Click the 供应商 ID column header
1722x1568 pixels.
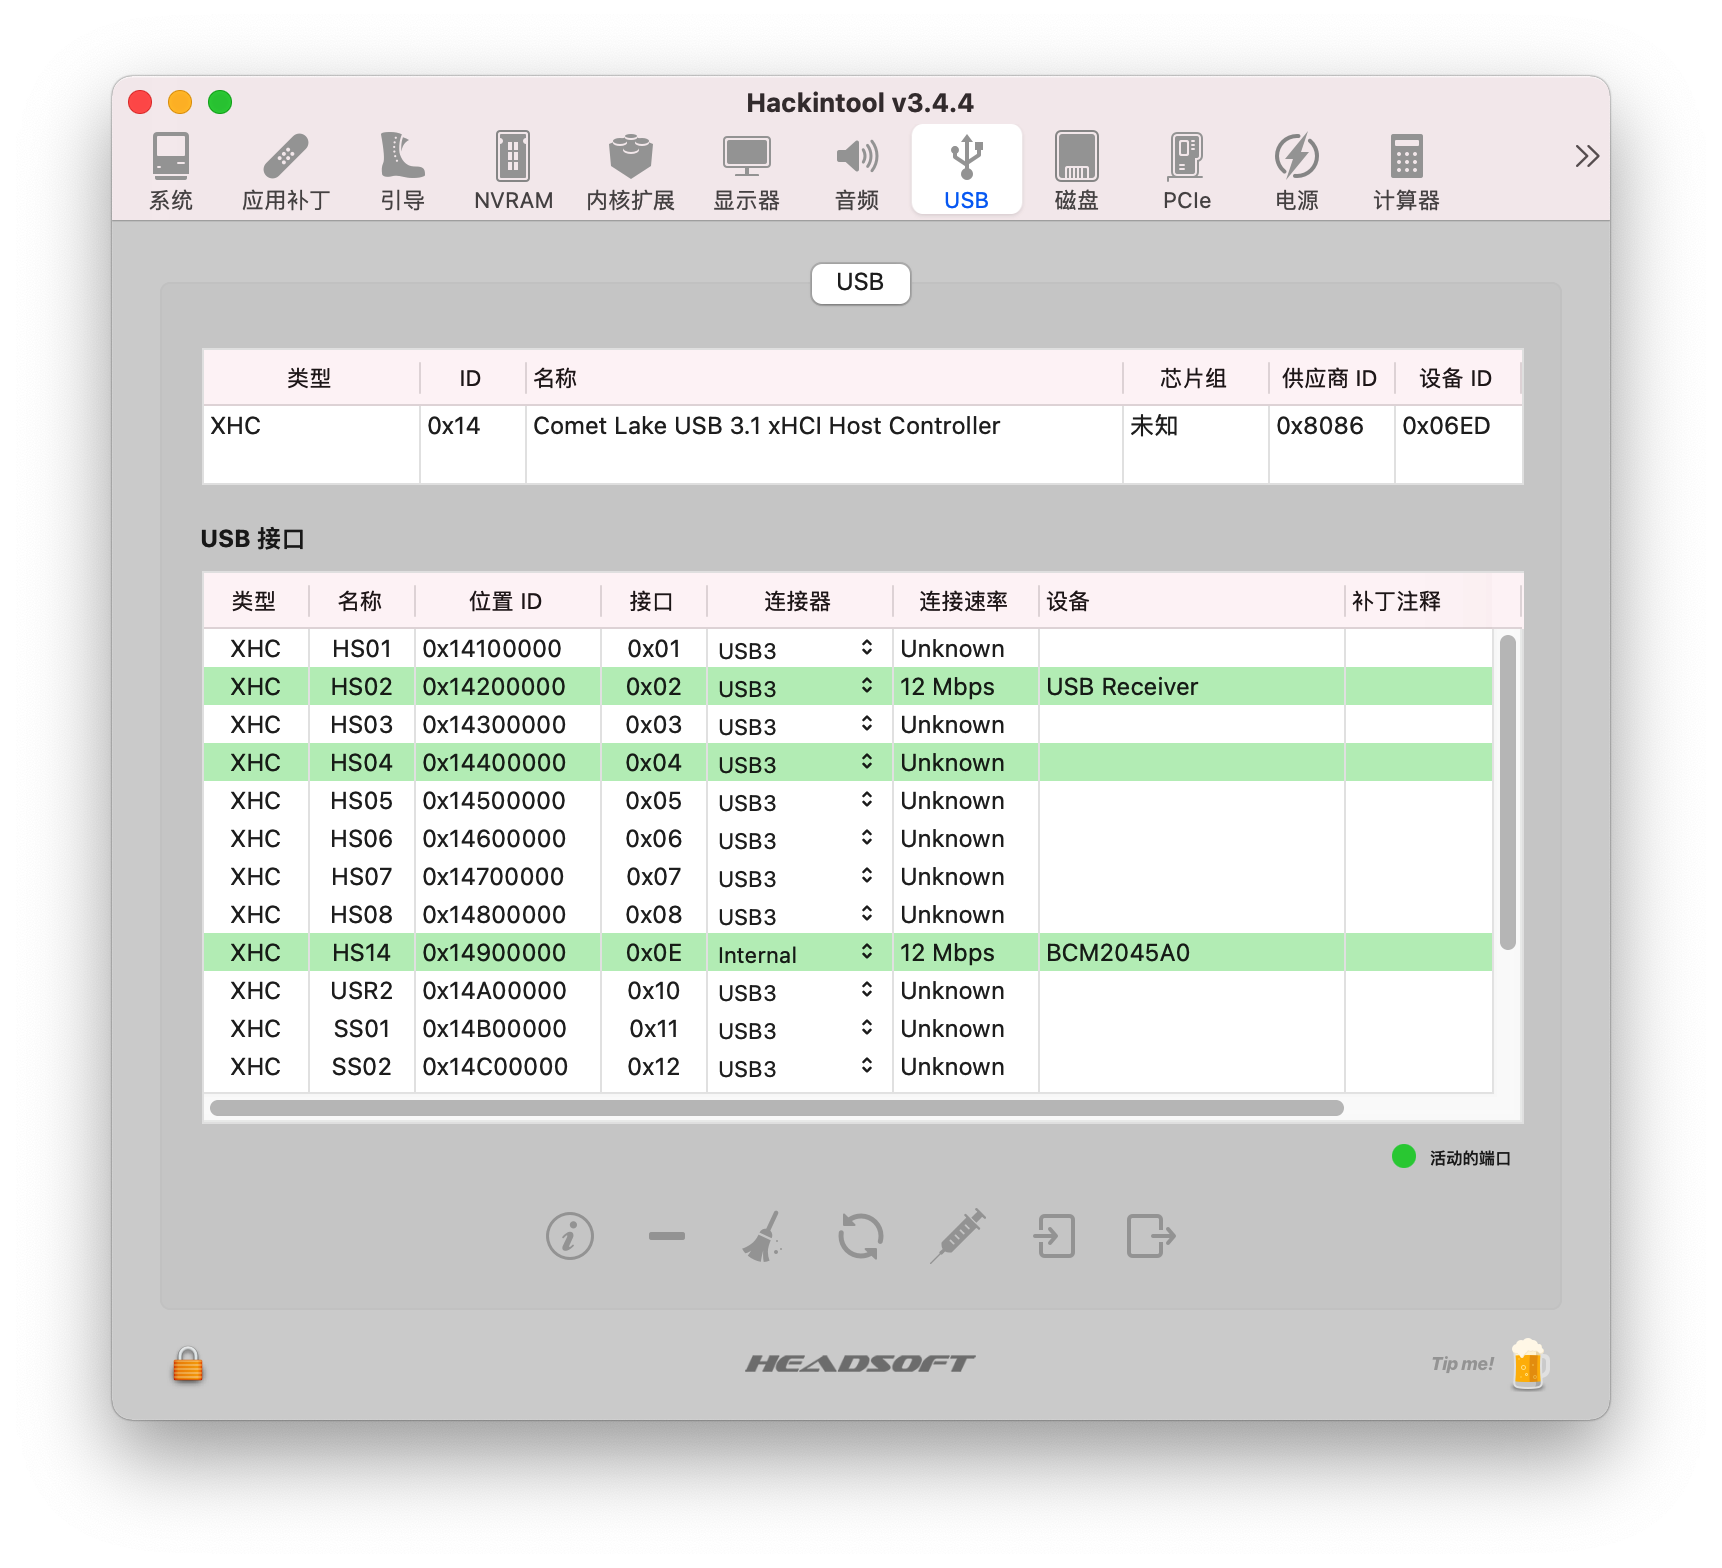(1330, 378)
